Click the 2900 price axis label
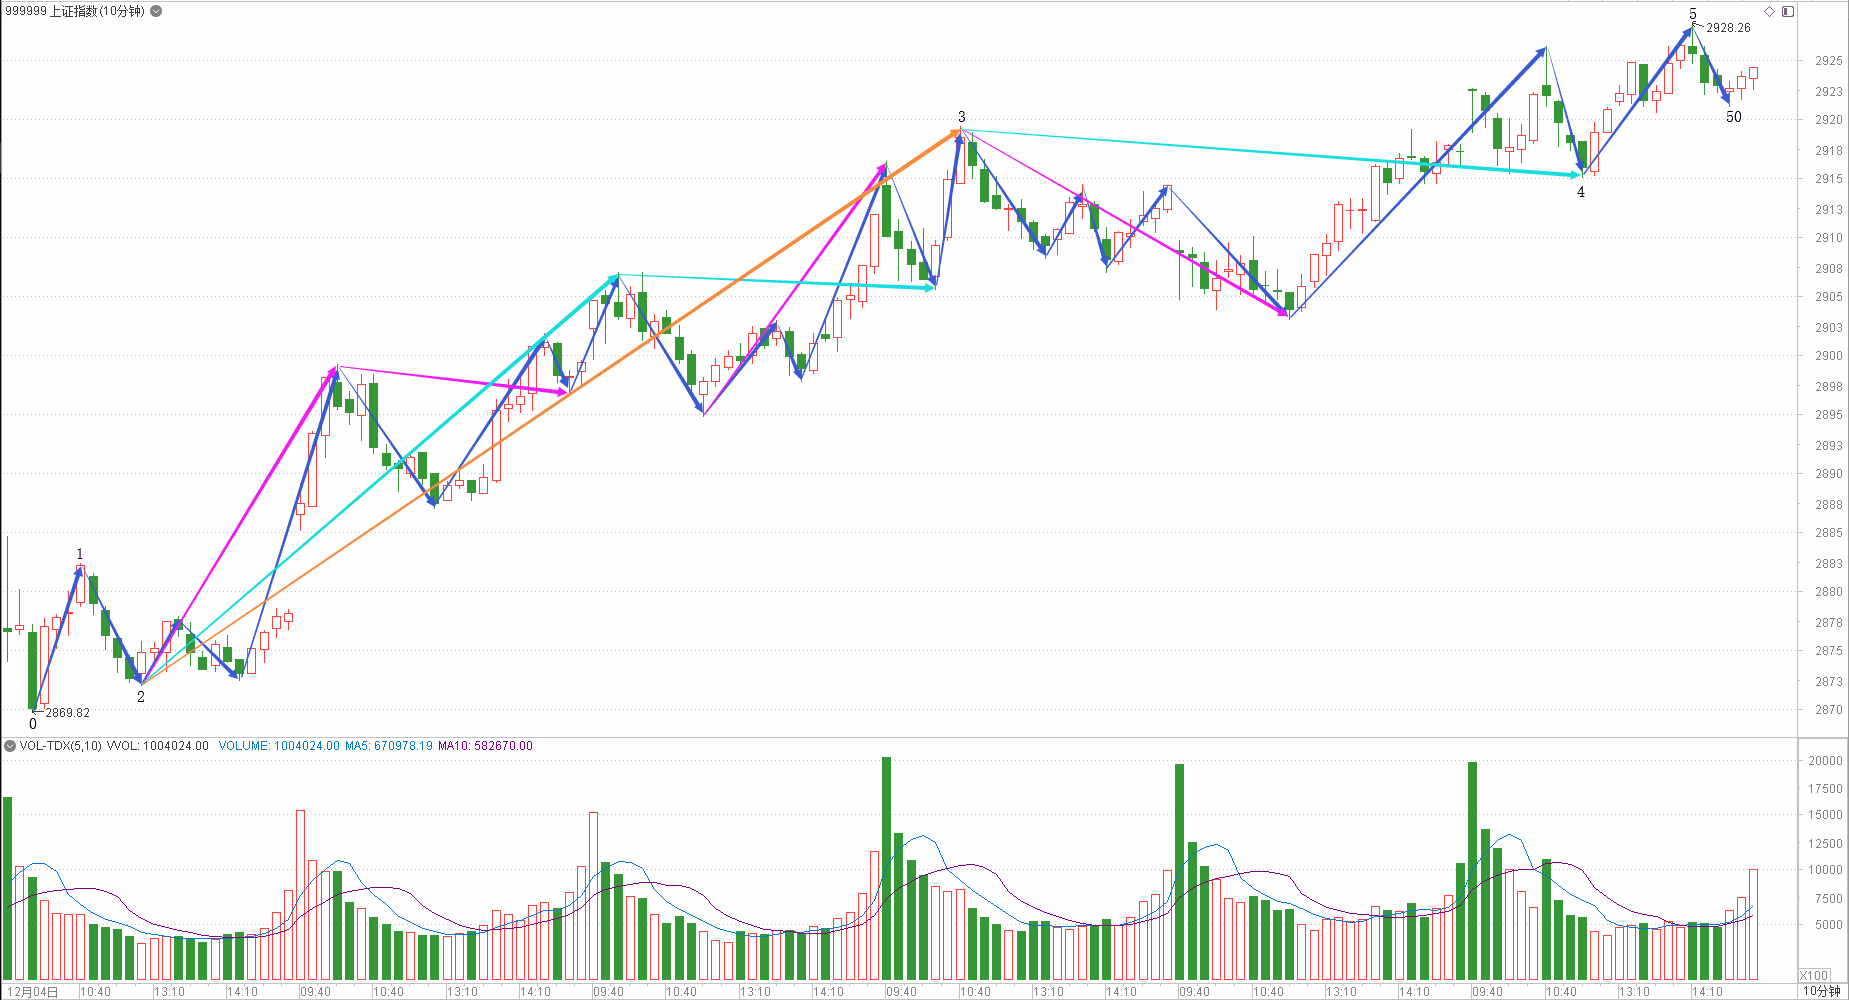The image size is (1849, 1000). tap(1828, 356)
